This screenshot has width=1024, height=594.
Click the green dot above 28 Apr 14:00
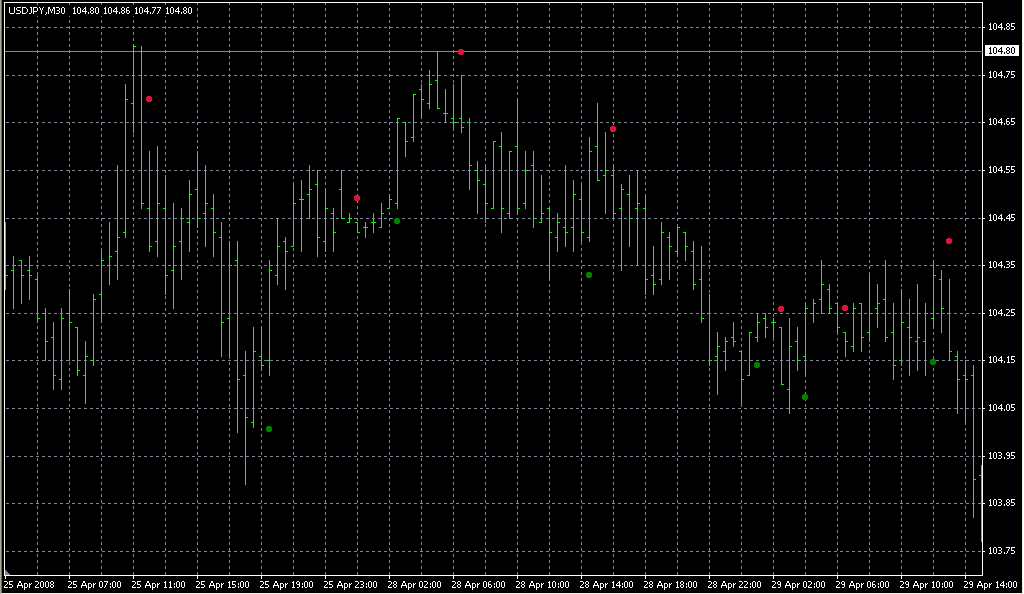click(x=589, y=275)
